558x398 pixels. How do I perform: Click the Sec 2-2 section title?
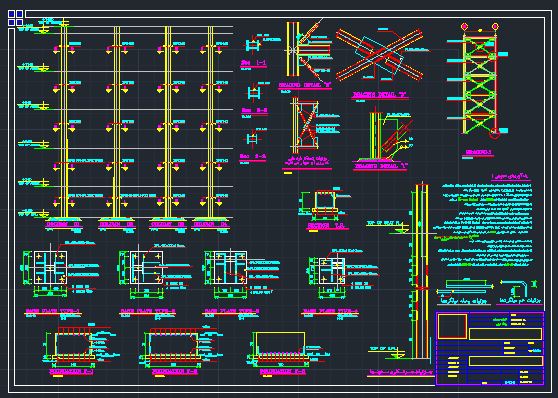tap(254, 111)
